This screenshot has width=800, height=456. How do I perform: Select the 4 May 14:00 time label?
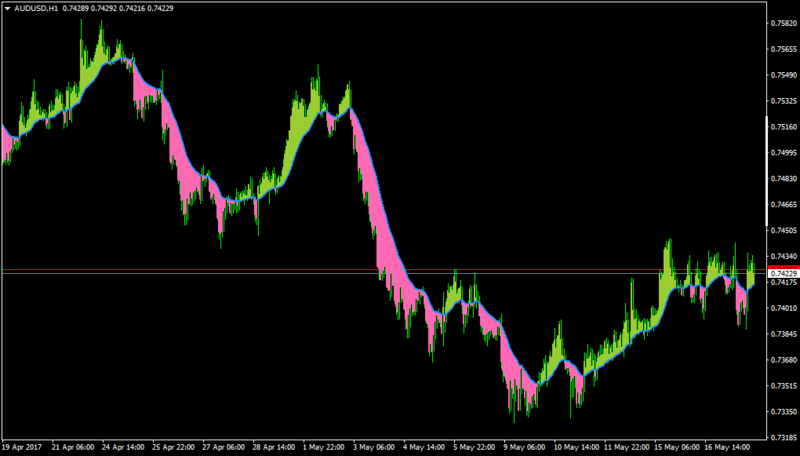424,447
